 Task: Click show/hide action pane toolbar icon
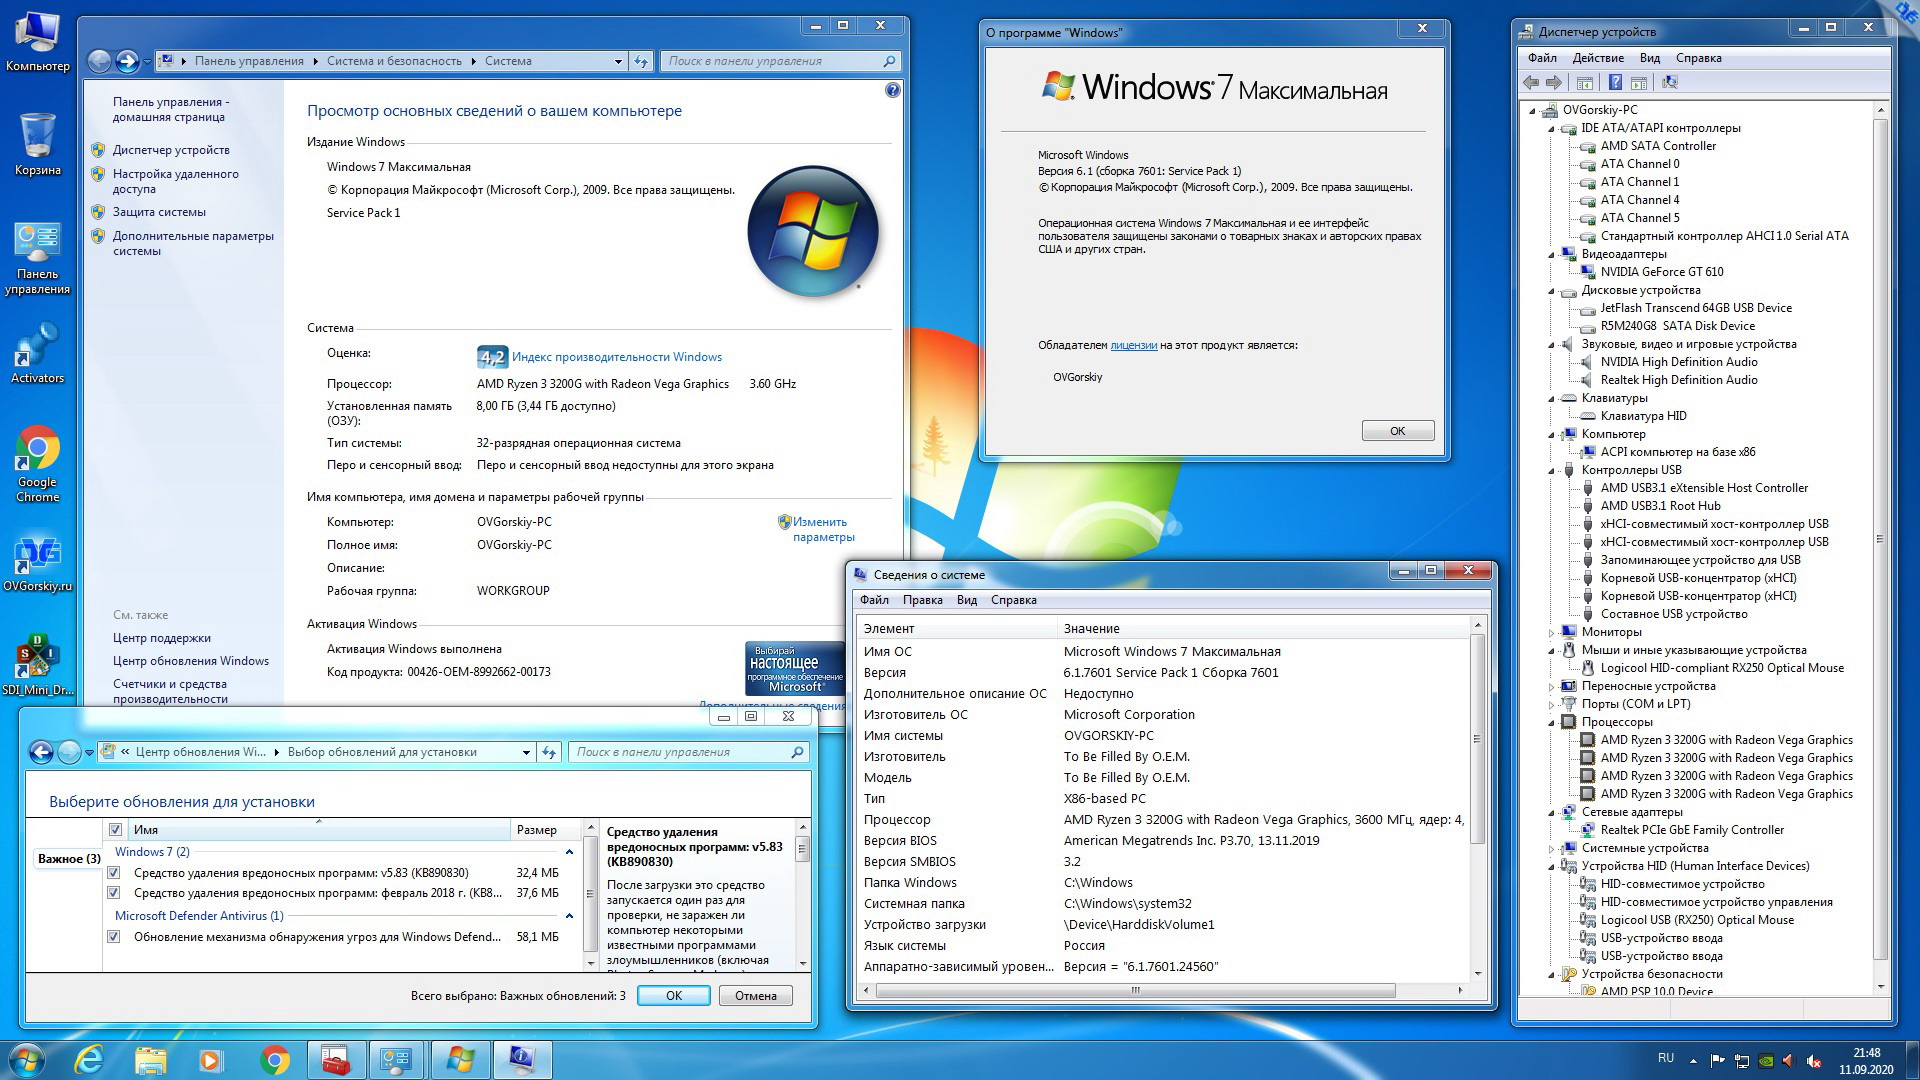[x=1639, y=83]
